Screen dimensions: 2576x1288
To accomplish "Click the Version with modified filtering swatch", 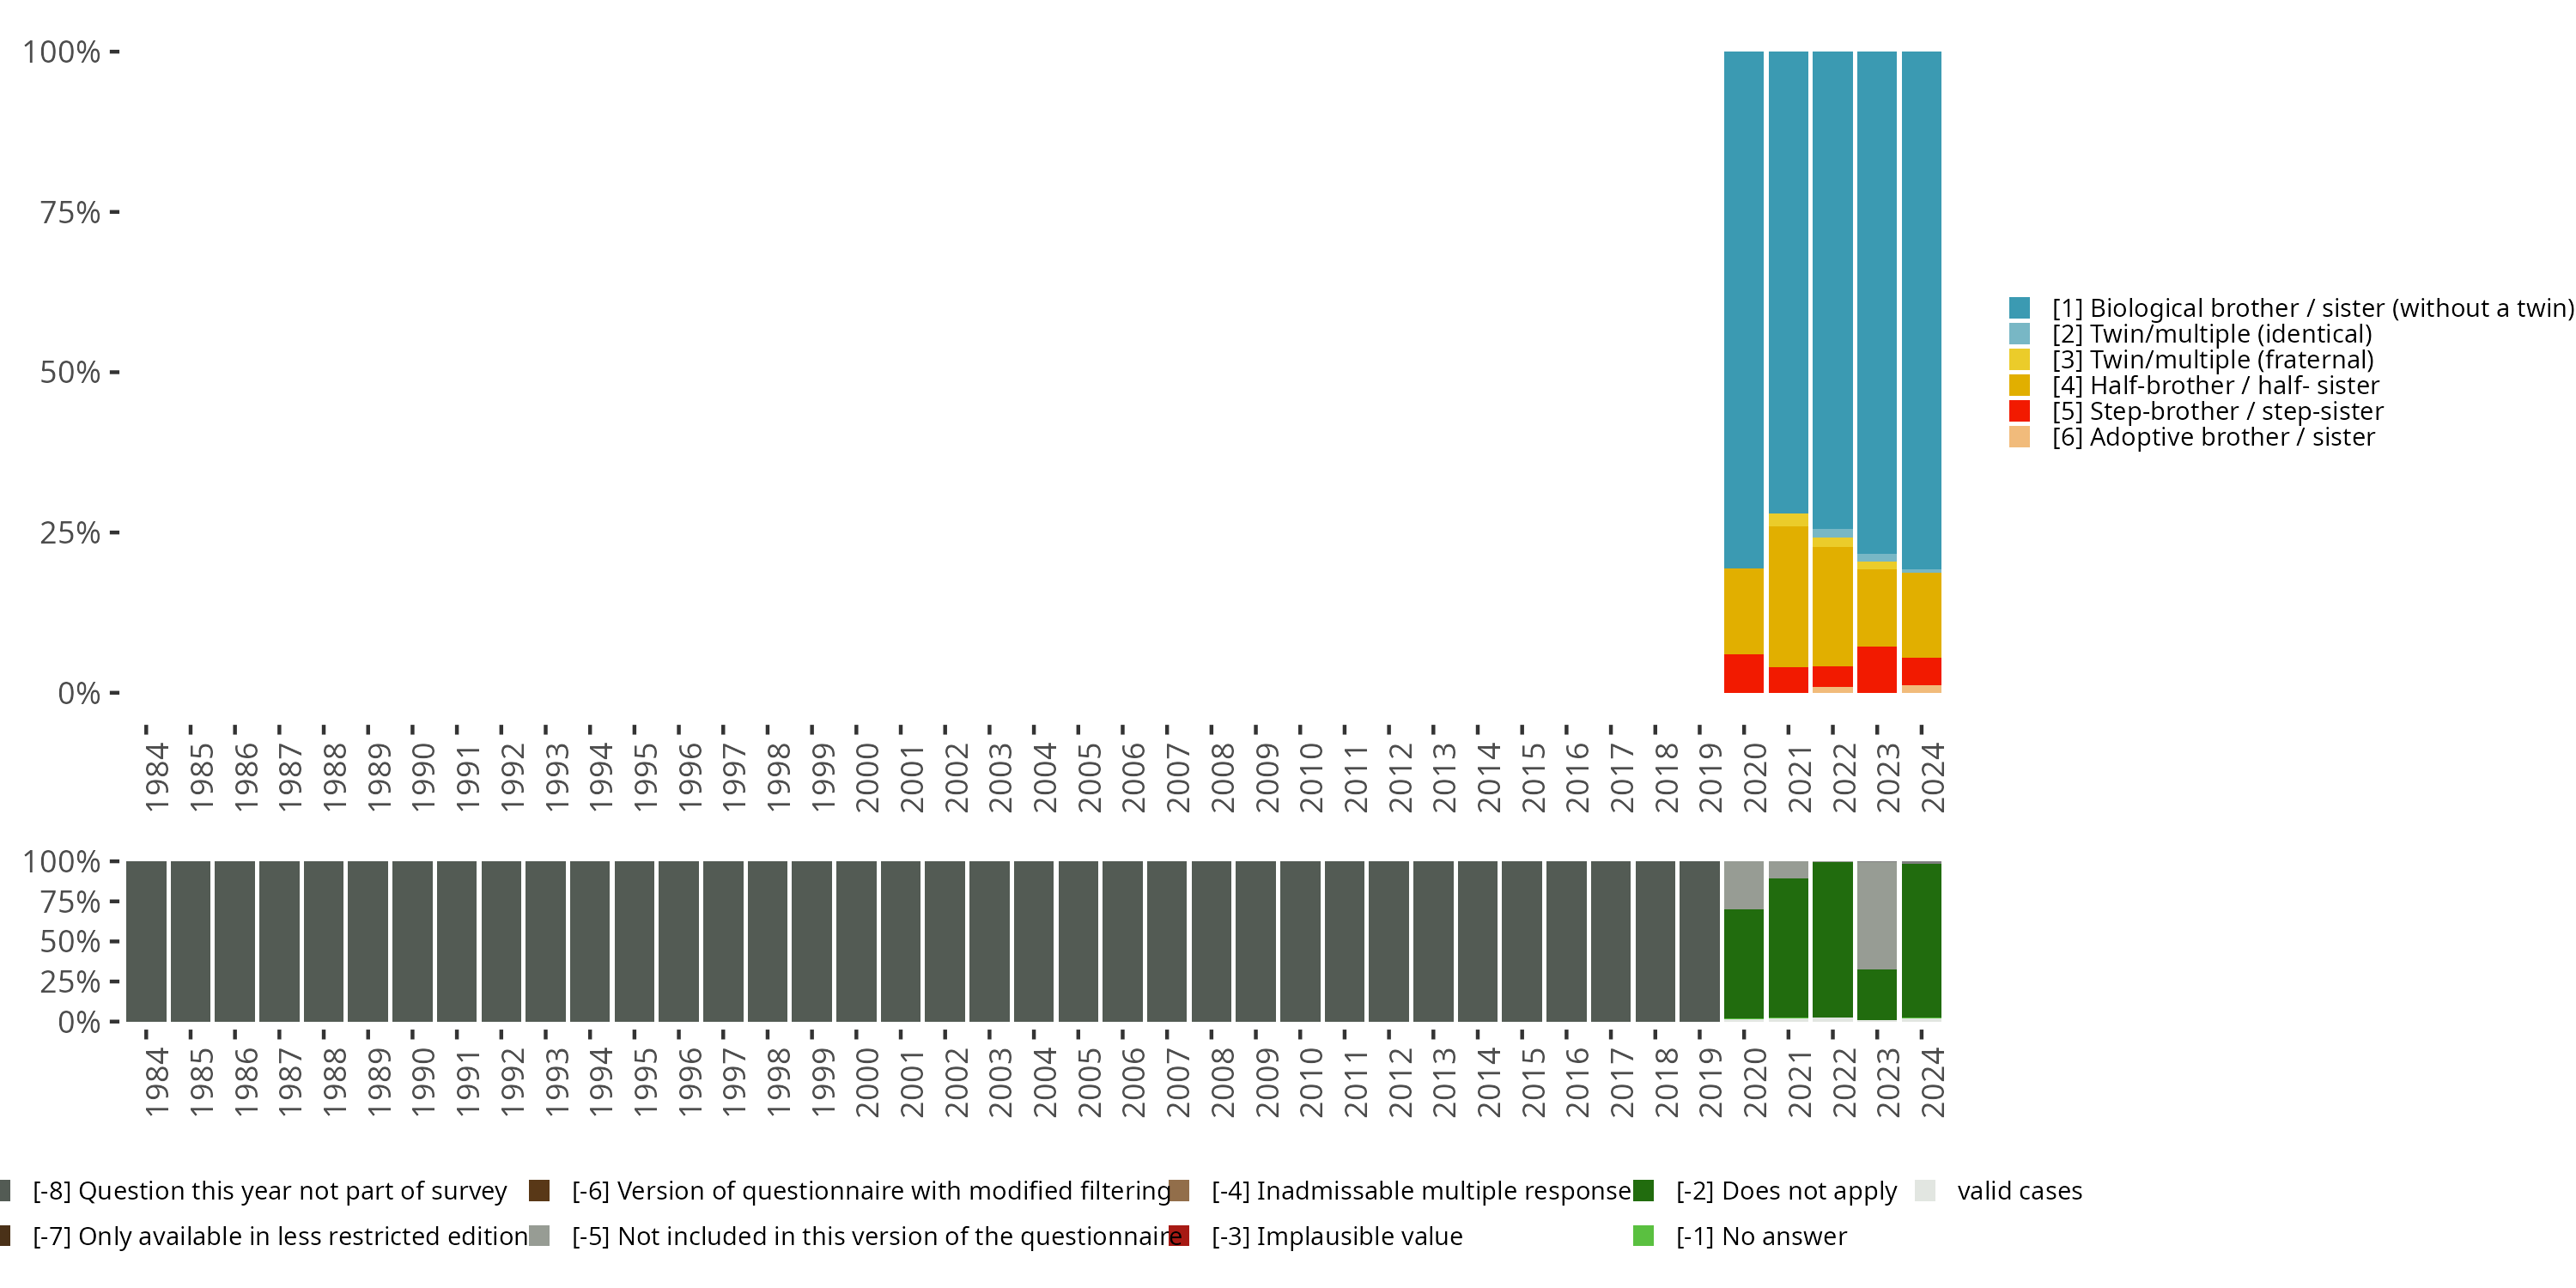I will [539, 1191].
